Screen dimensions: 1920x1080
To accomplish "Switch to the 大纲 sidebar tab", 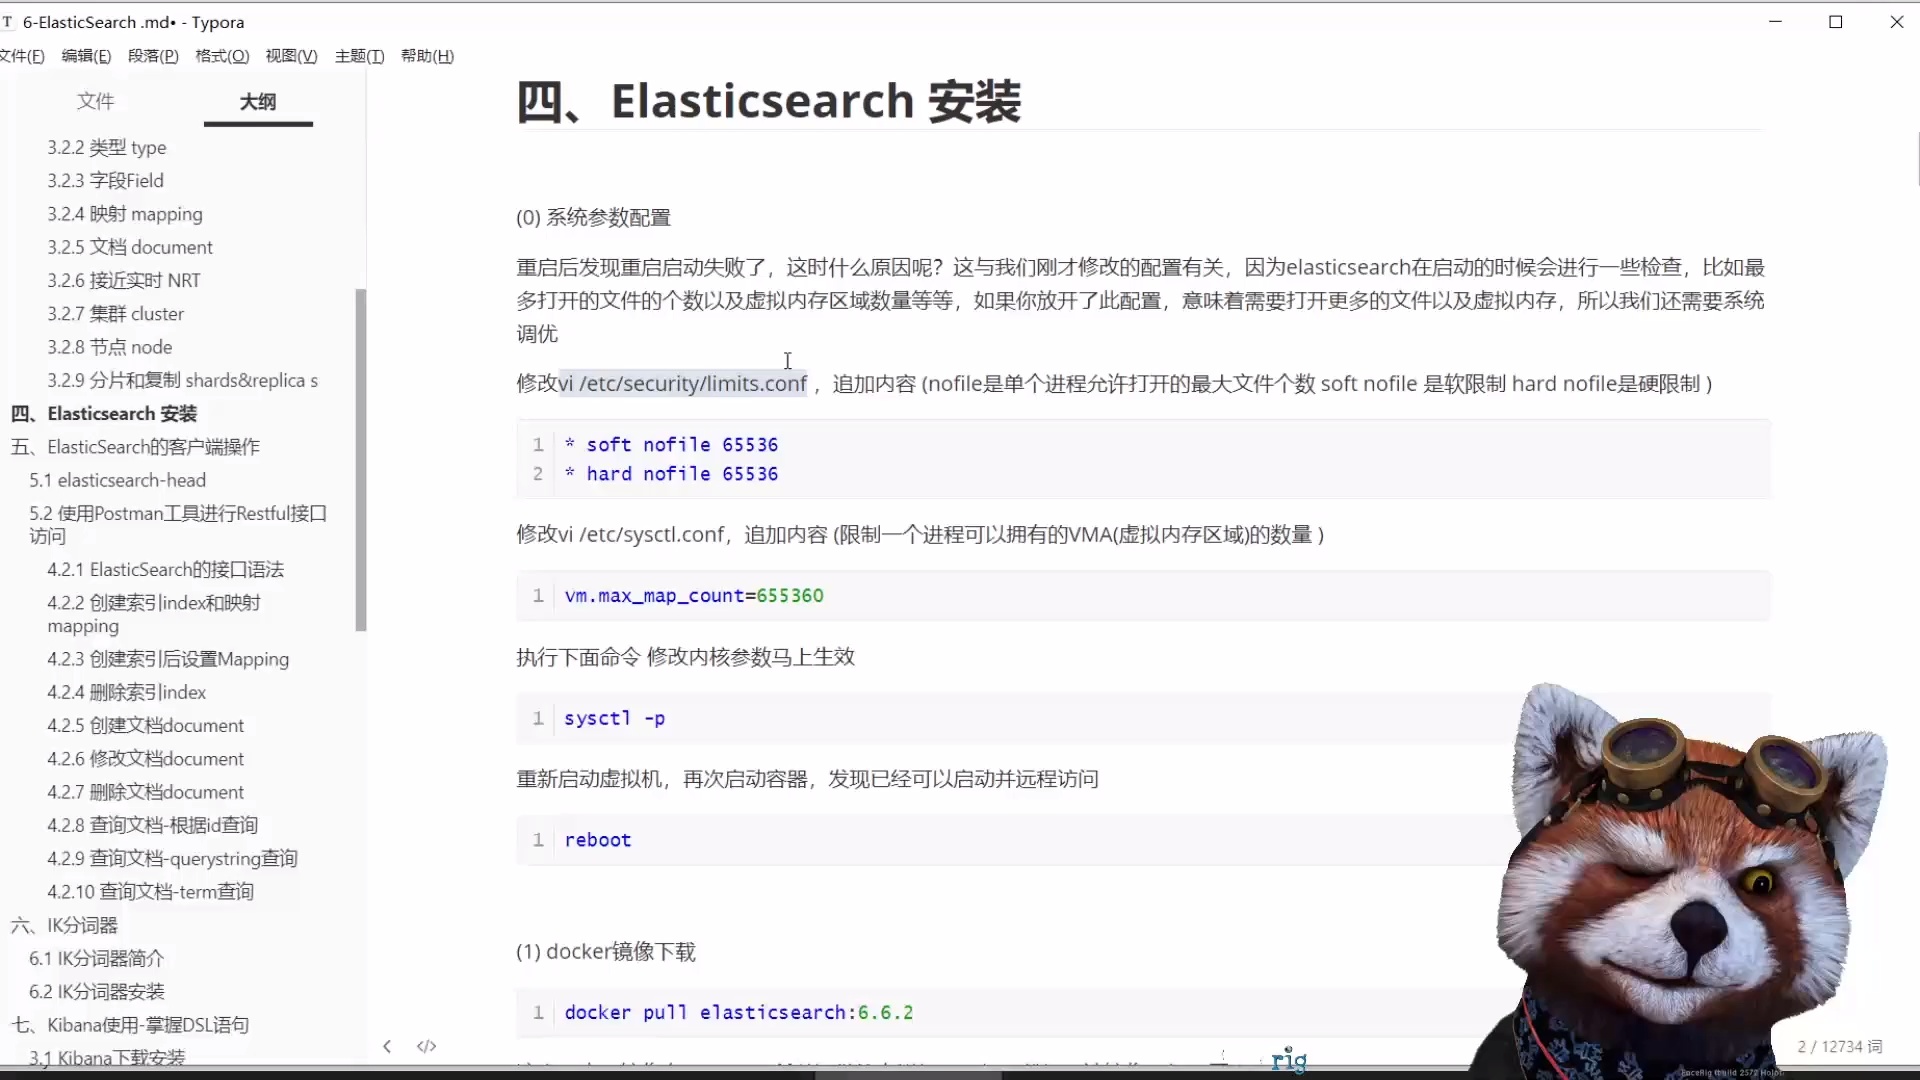I will coord(257,101).
